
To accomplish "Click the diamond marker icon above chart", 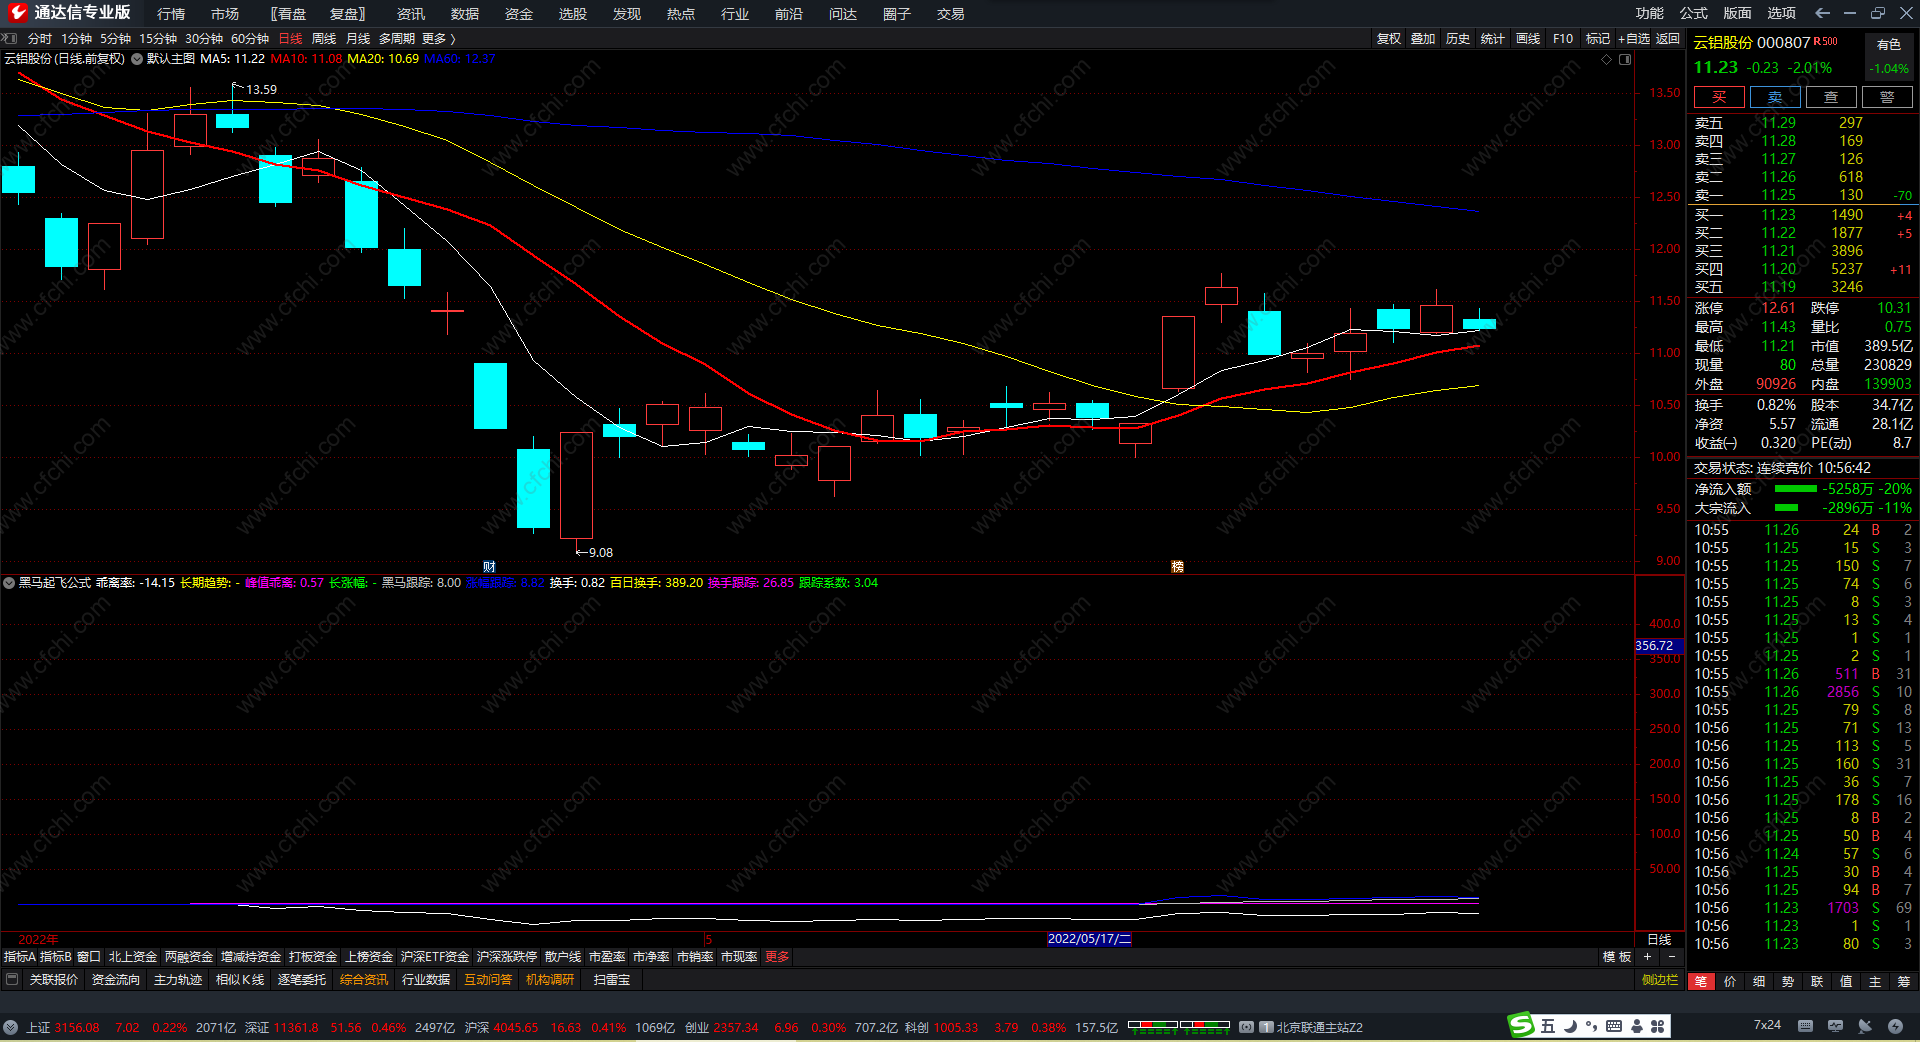I will coord(1607,60).
